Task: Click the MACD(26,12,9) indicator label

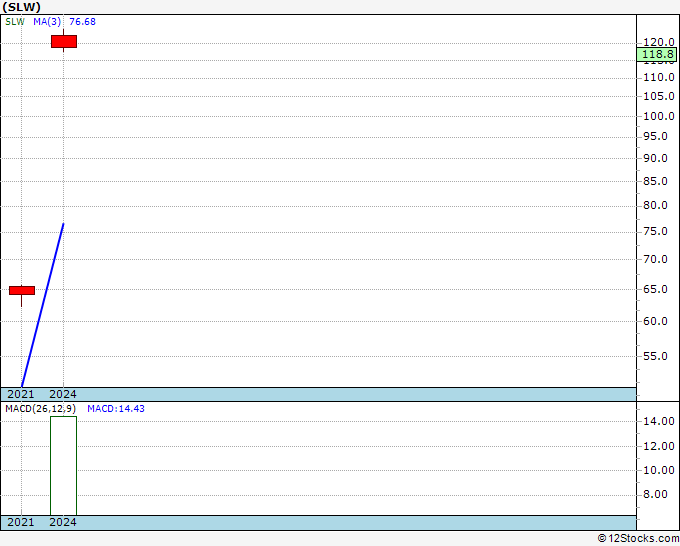Action: pos(40,409)
